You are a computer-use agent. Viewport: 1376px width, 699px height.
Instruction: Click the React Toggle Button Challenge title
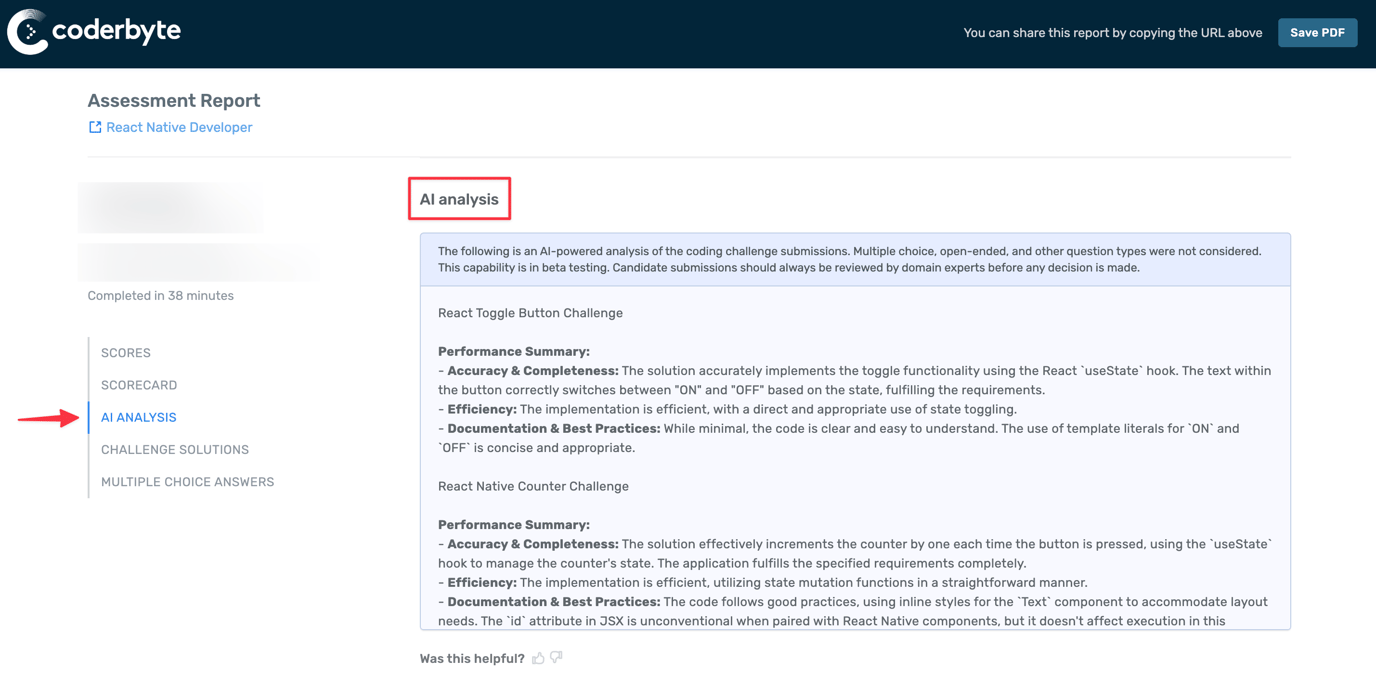530,313
